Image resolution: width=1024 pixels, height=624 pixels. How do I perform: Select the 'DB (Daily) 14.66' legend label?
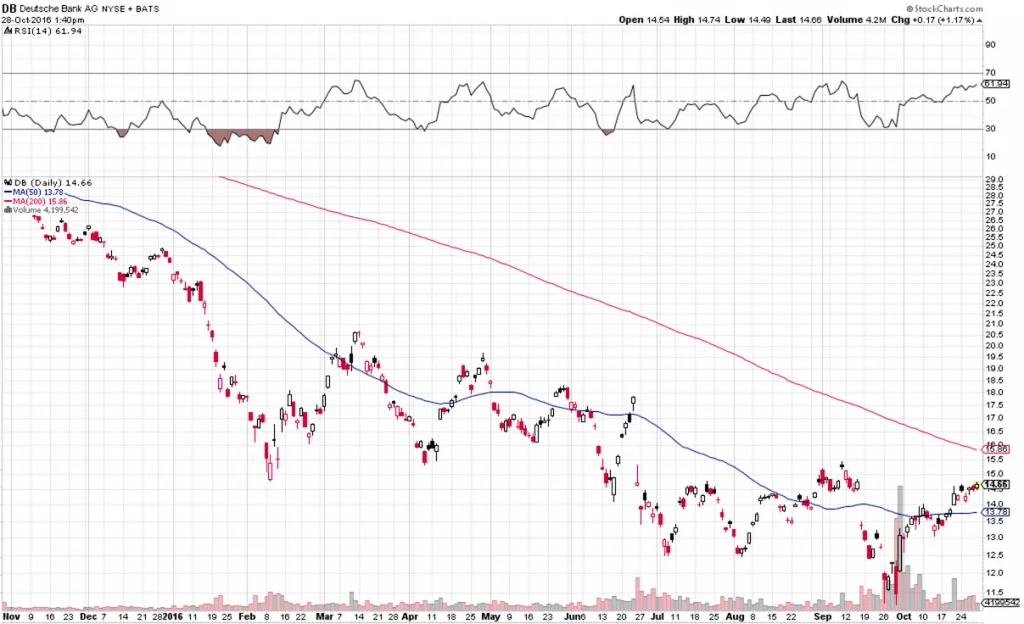pyautogui.click(x=53, y=183)
